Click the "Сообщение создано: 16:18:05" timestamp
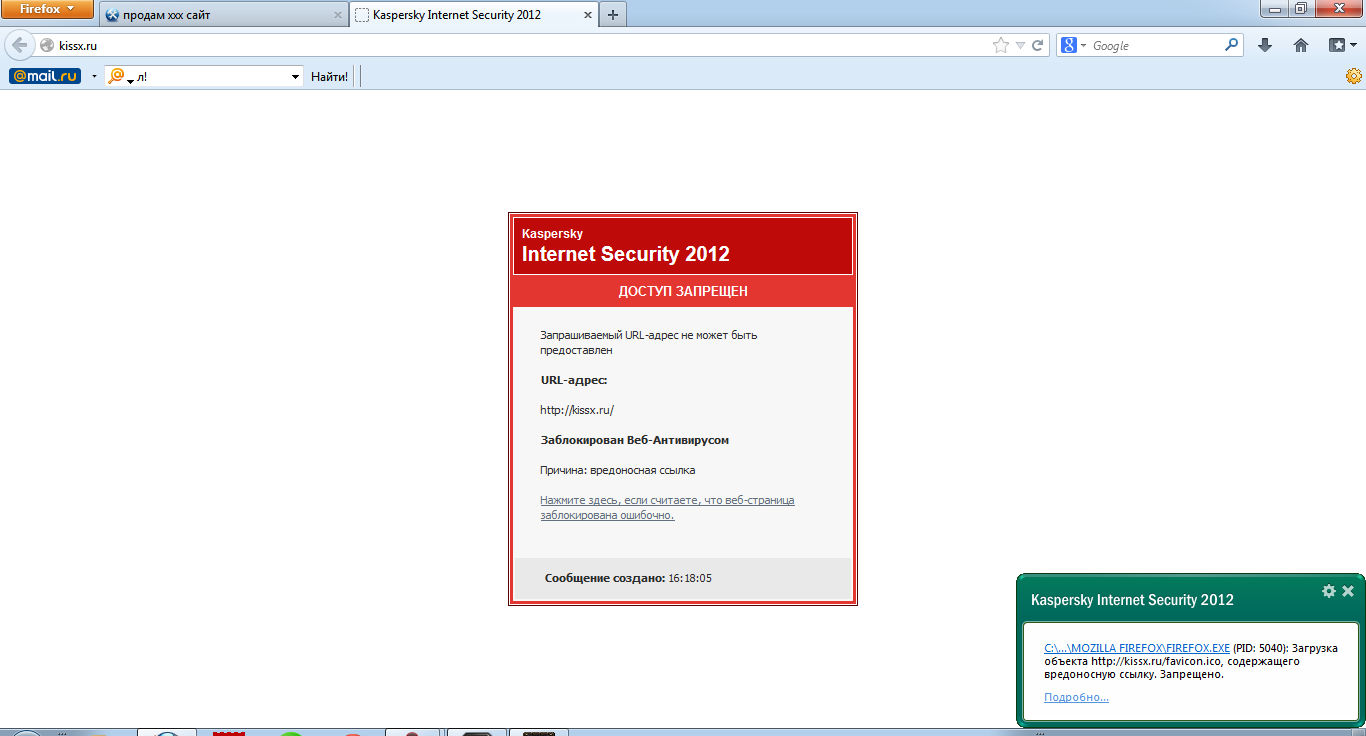The height and width of the screenshot is (736, 1366). tap(628, 578)
